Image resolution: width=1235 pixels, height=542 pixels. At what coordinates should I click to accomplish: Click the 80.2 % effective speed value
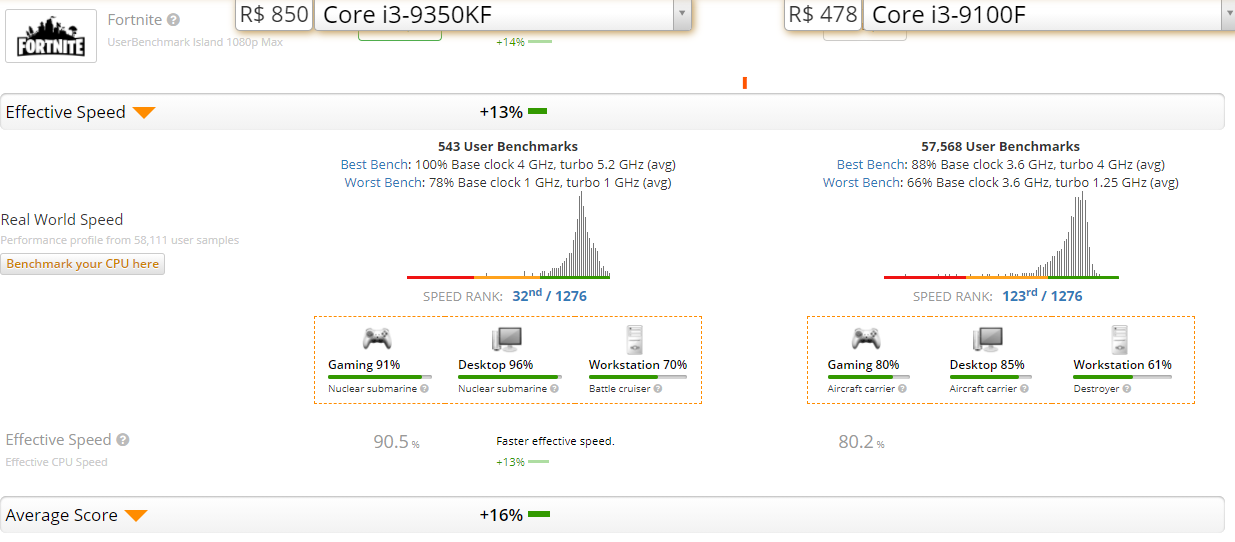(x=861, y=441)
